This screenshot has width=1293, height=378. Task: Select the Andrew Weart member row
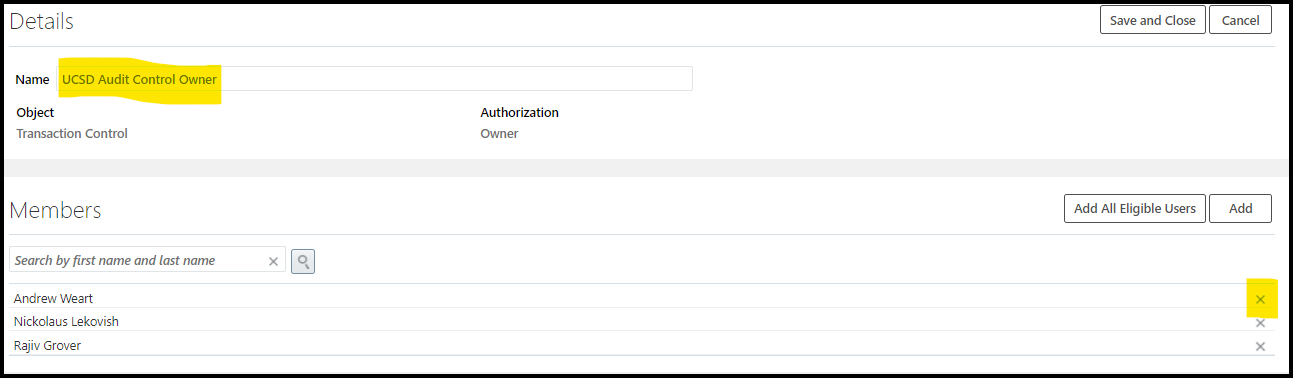coord(641,298)
